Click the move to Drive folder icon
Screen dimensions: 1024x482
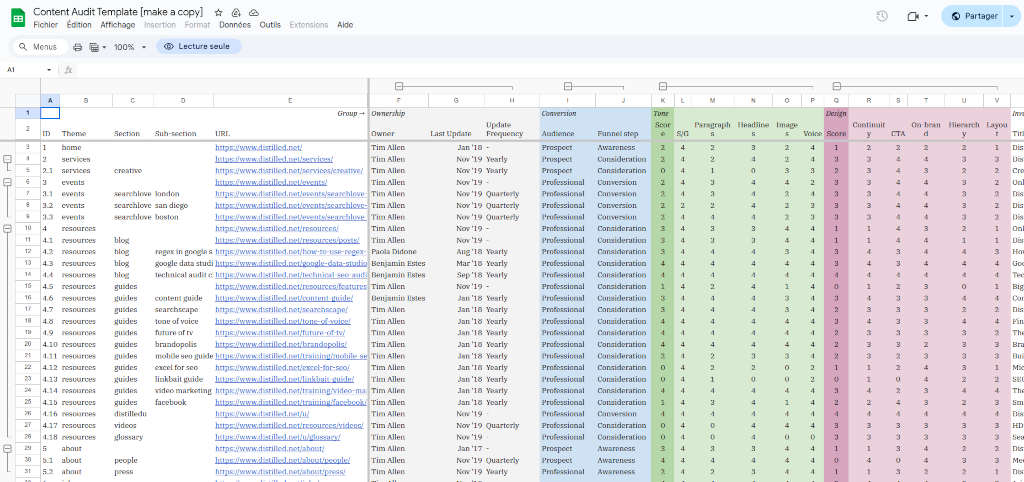pyautogui.click(x=236, y=11)
